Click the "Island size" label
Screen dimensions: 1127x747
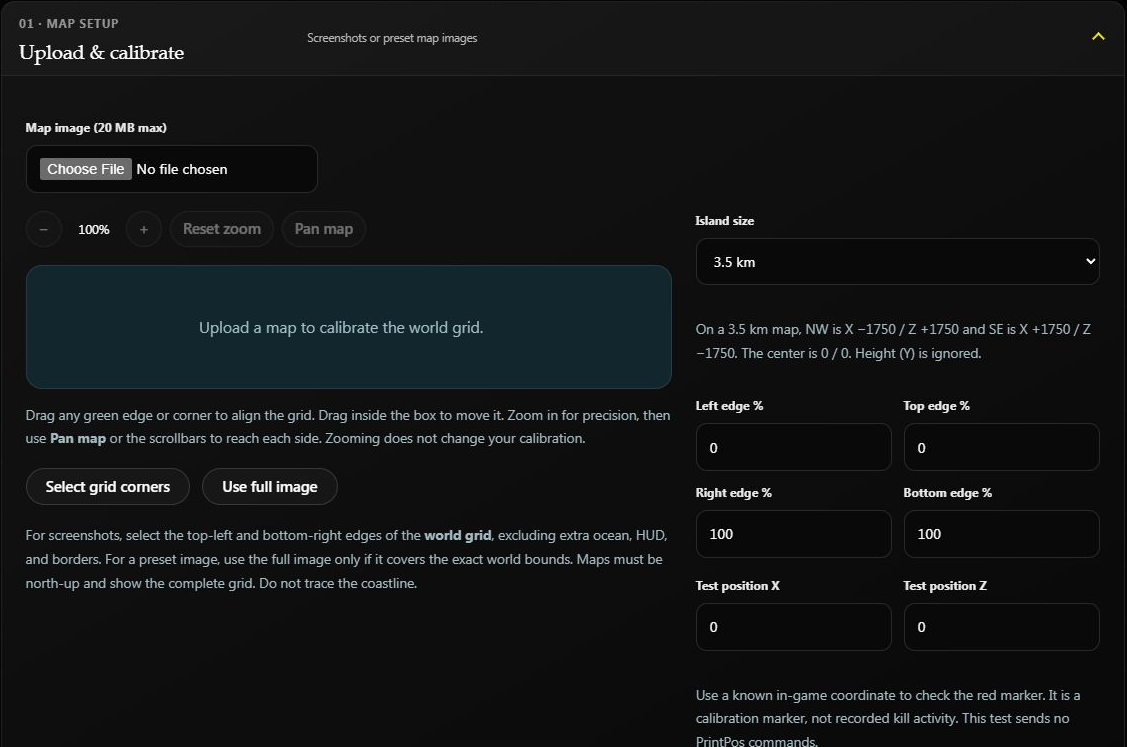[x=724, y=221]
